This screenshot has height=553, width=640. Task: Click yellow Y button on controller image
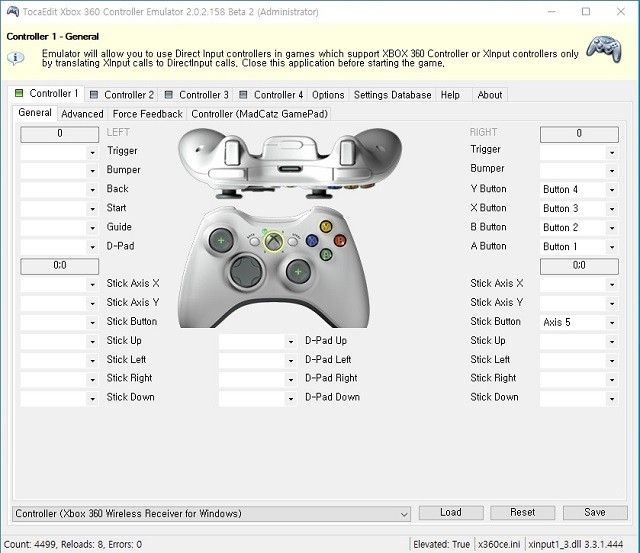pyautogui.click(x=326, y=226)
